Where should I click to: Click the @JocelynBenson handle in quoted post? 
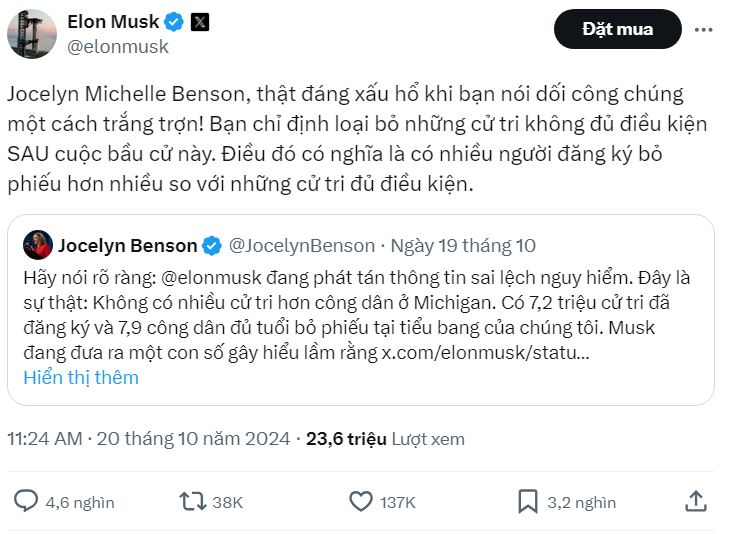click(302, 245)
